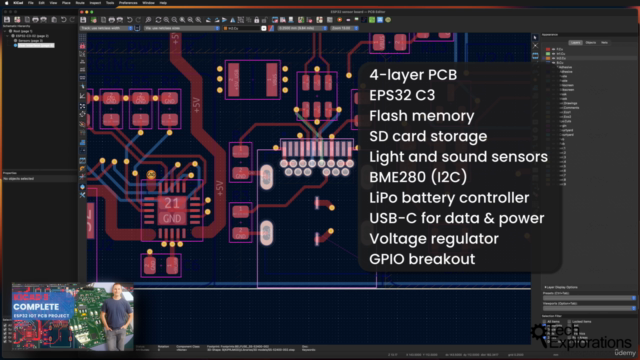The width and height of the screenshot is (640, 360).
Task: Open the Apple menu
Action: click(x=6, y=3)
